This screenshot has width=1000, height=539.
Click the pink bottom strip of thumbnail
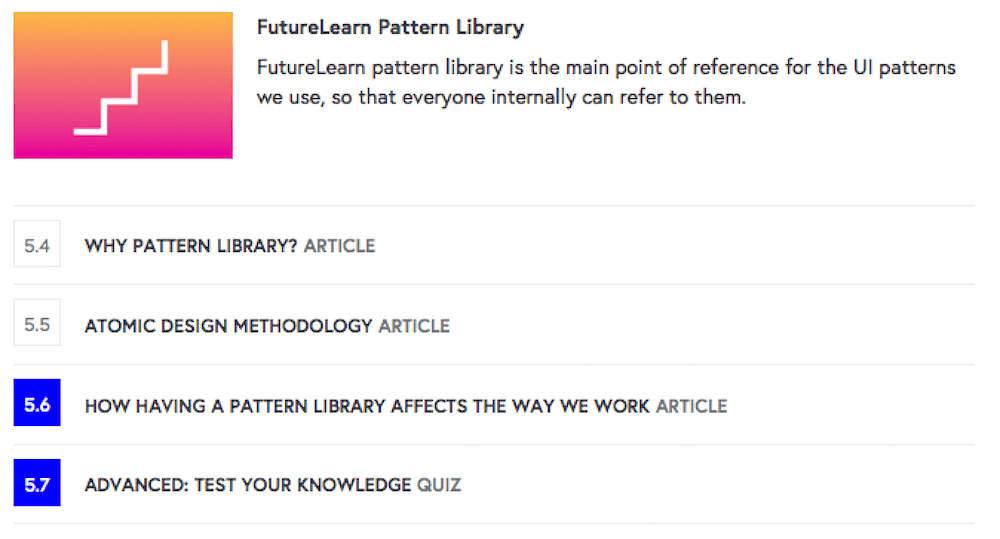122,148
